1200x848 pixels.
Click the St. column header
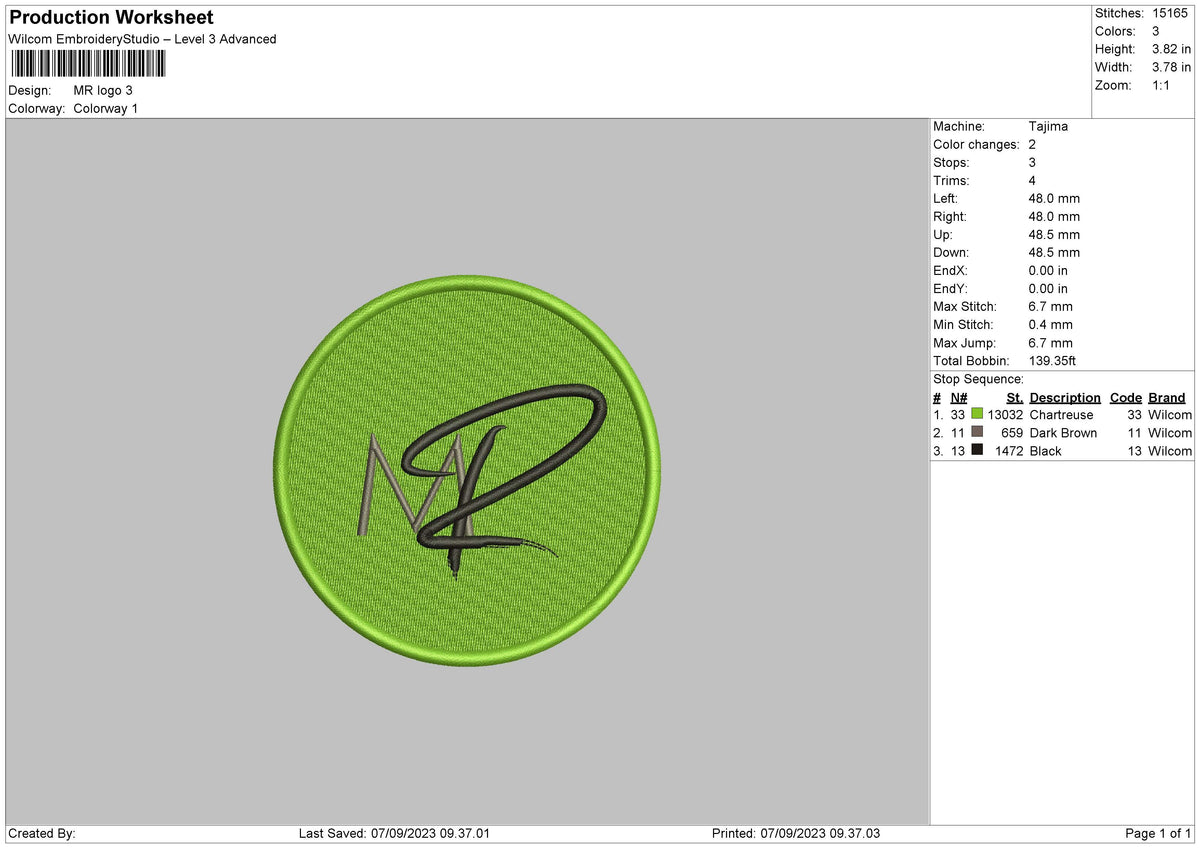click(x=1014, y=397)
